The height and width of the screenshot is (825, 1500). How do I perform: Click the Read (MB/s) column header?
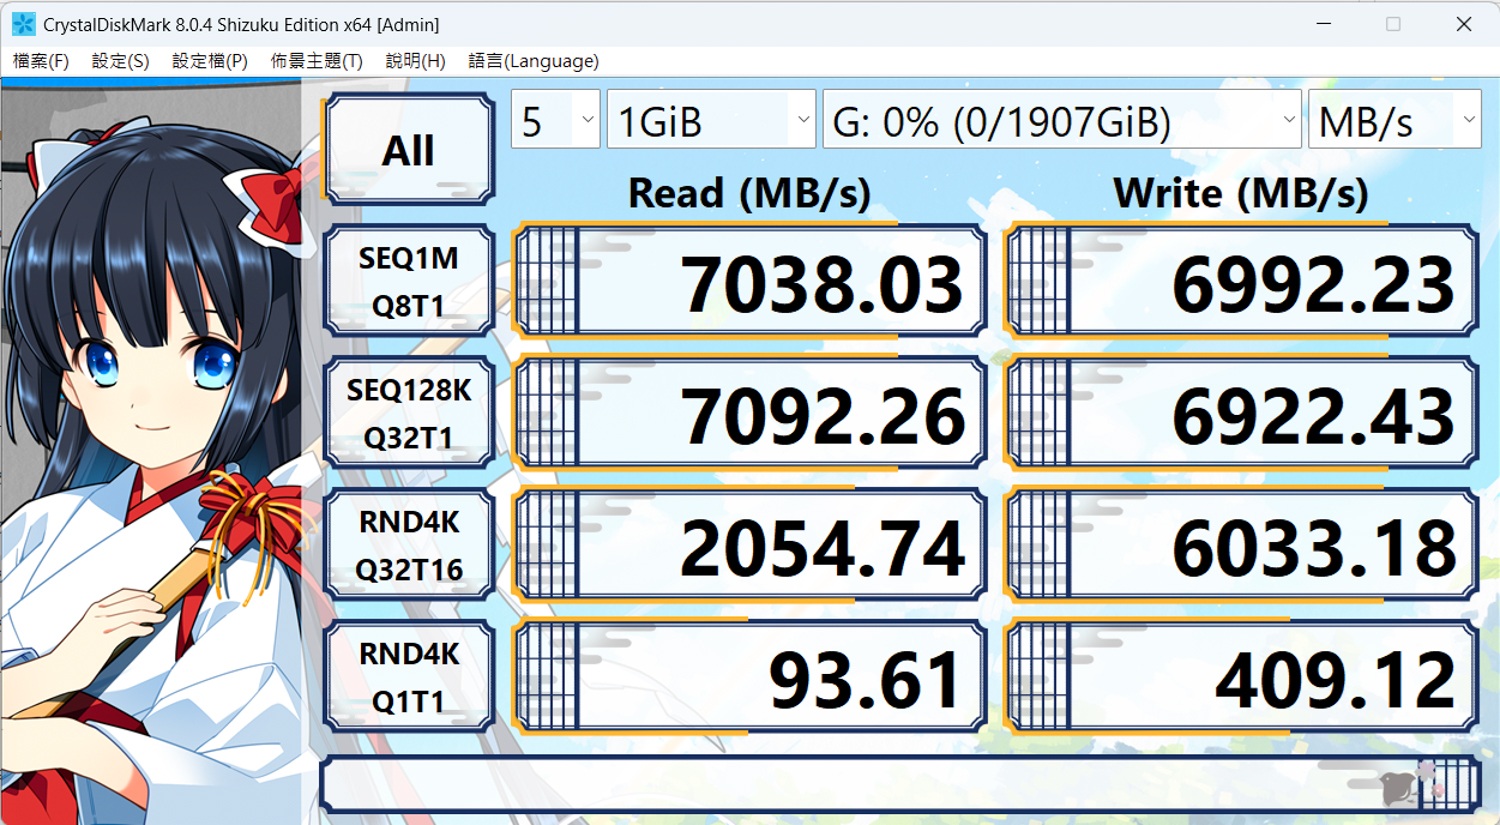[749, 193]
